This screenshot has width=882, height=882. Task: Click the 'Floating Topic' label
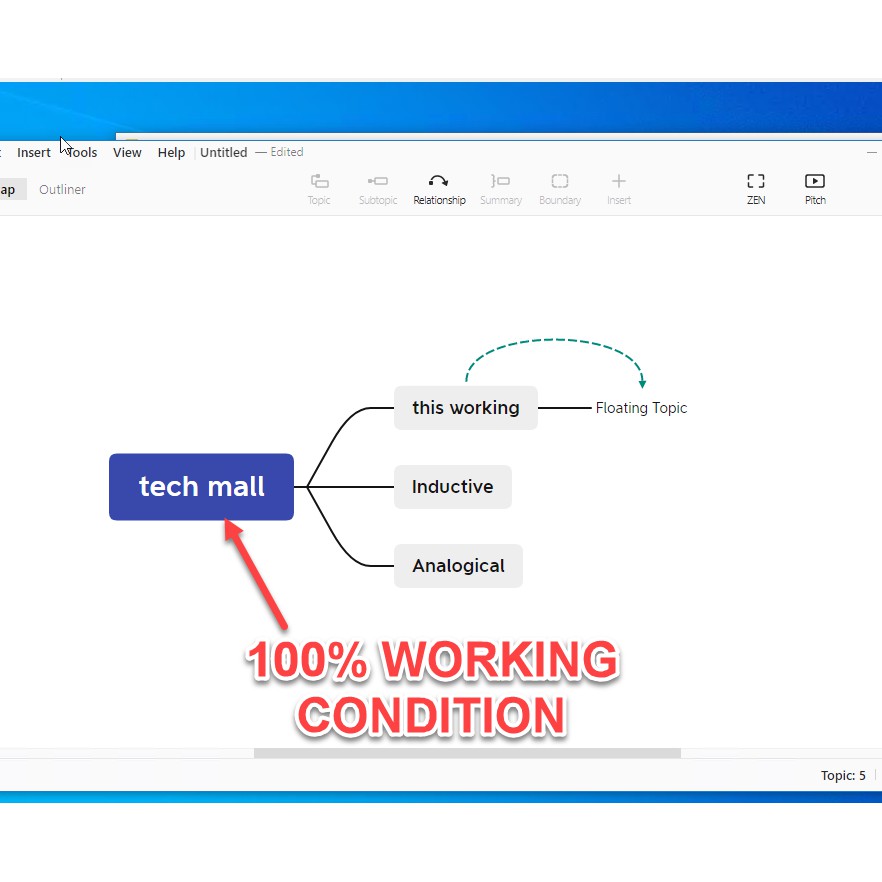point(641,408)
